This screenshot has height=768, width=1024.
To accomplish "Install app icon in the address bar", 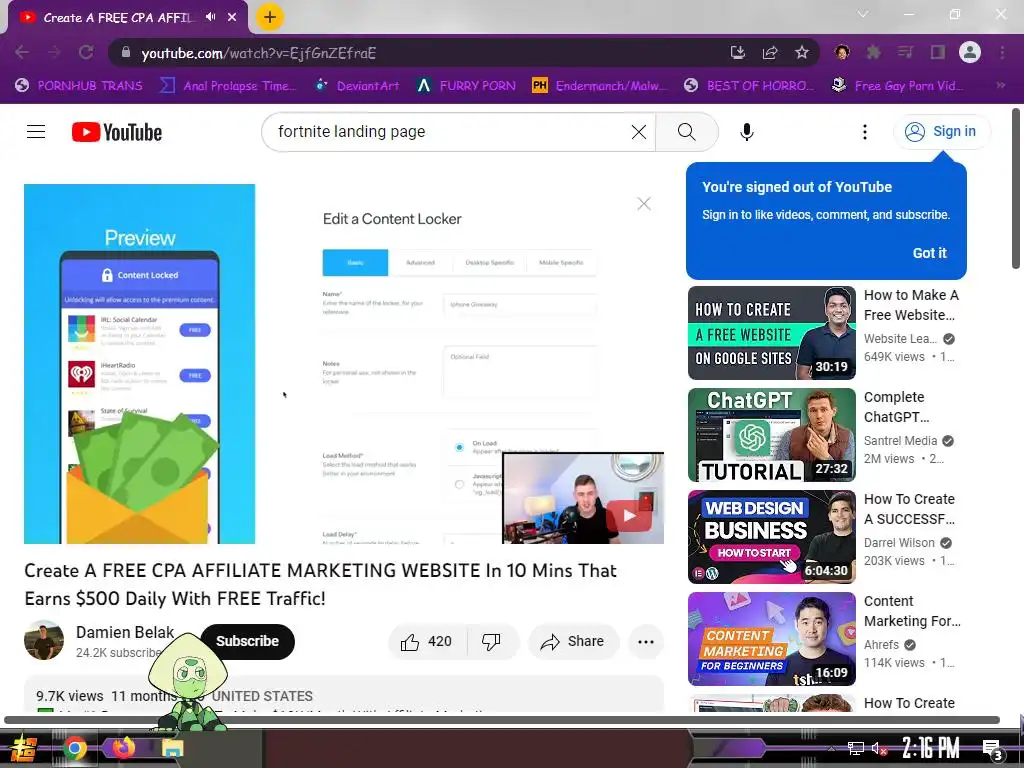I will (x=738, y=52).
